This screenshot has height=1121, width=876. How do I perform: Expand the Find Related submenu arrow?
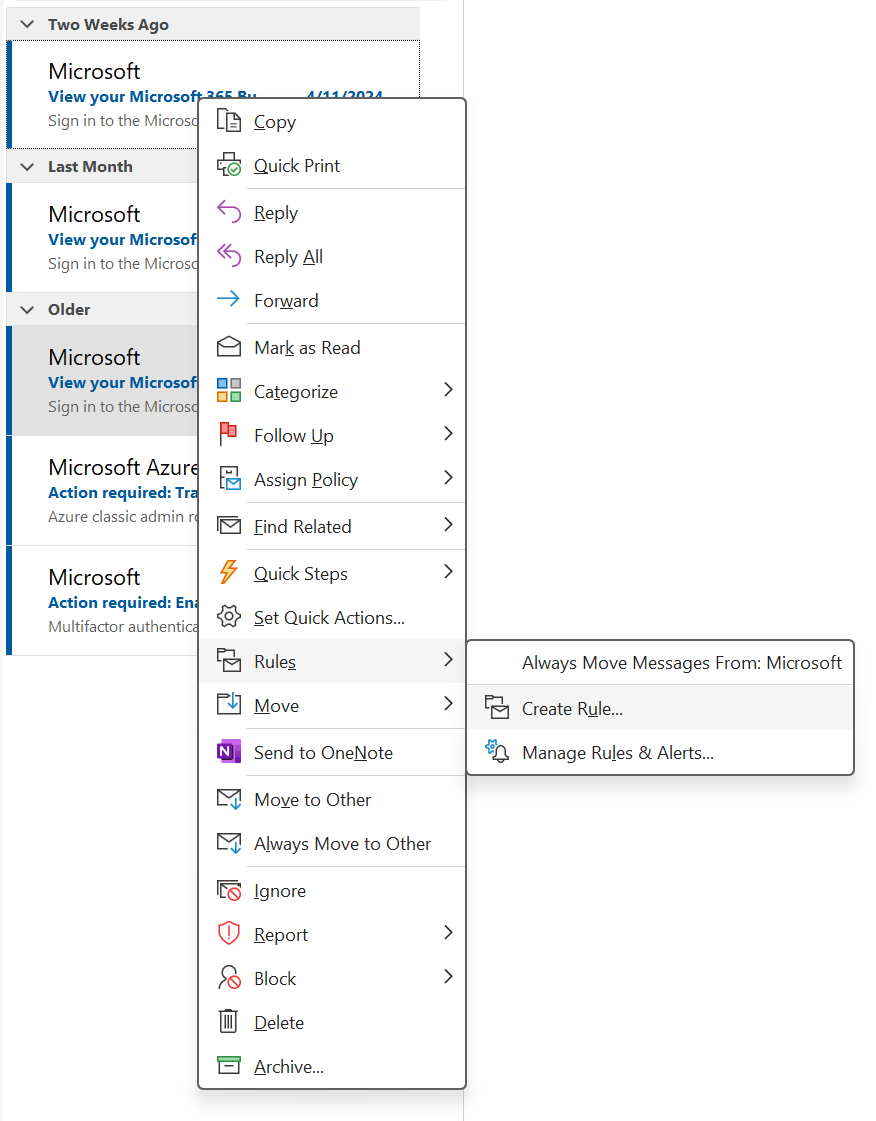click(x=448, y=525)
